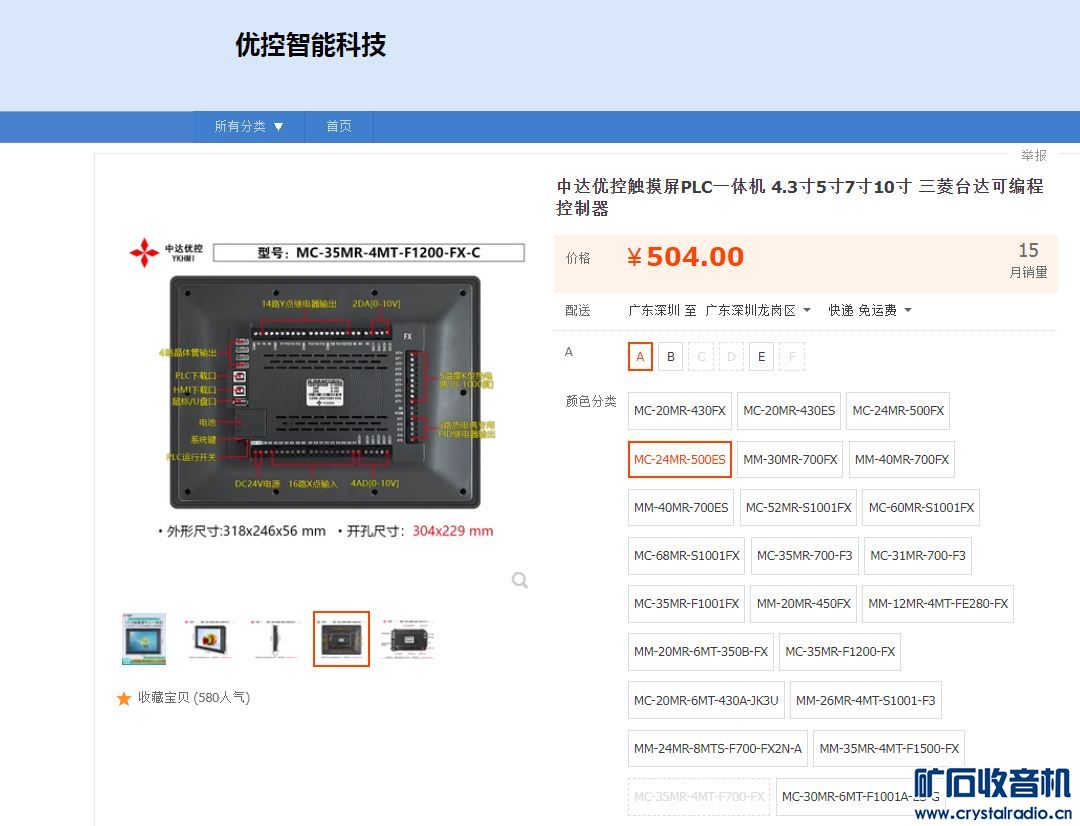This screenshot has width=1080, height=826.
Task: Select option A
Action: coord(640,357)
